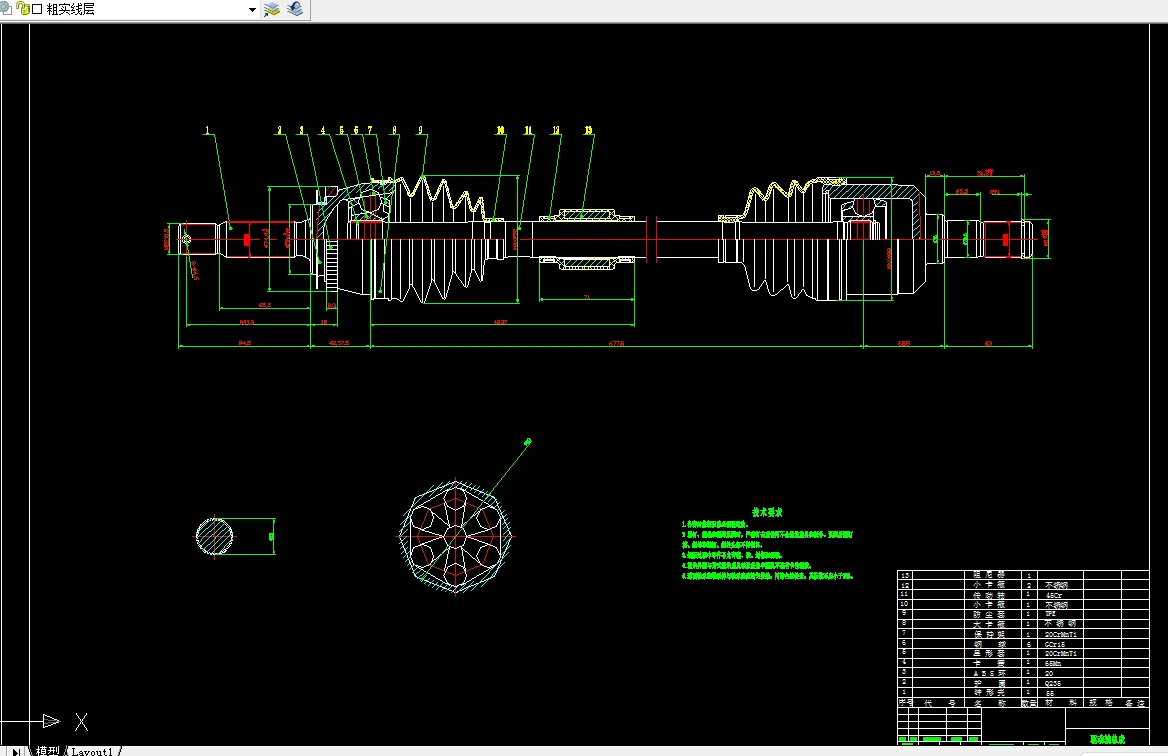The image size is (1168, 756).
Task: Select the small hatched shaft section circle
Action: point(214,536)
